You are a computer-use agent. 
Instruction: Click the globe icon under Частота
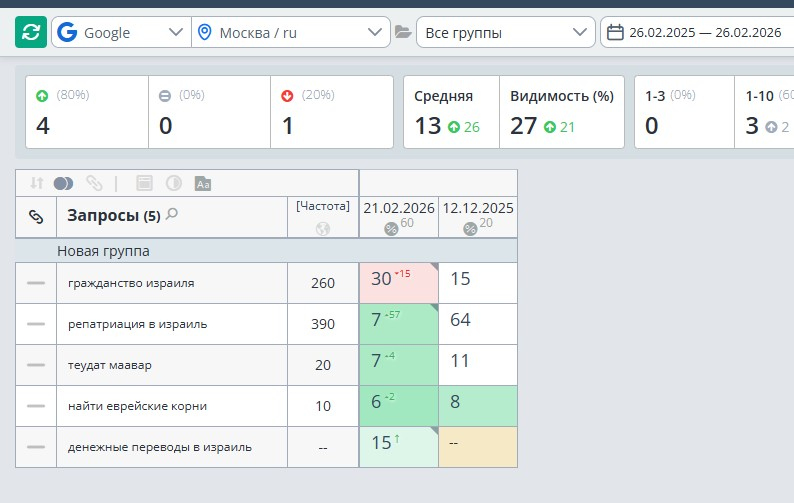coord(323,229)
